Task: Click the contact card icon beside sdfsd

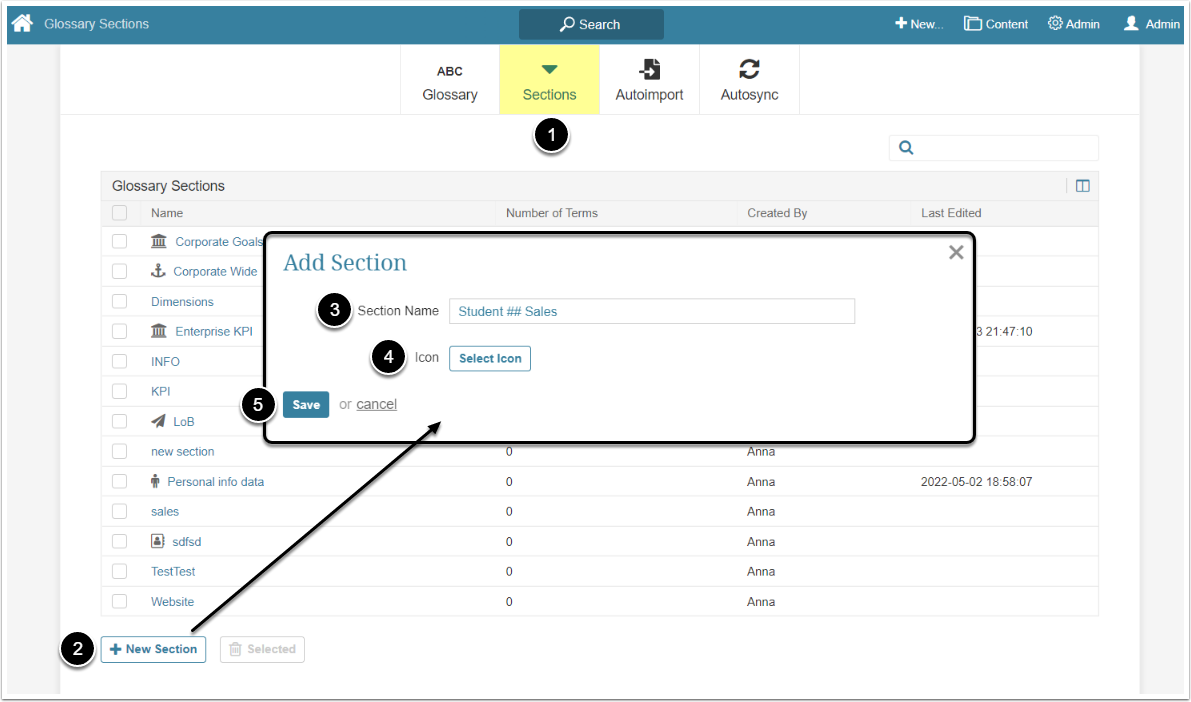Action: [x=157, y=541]
